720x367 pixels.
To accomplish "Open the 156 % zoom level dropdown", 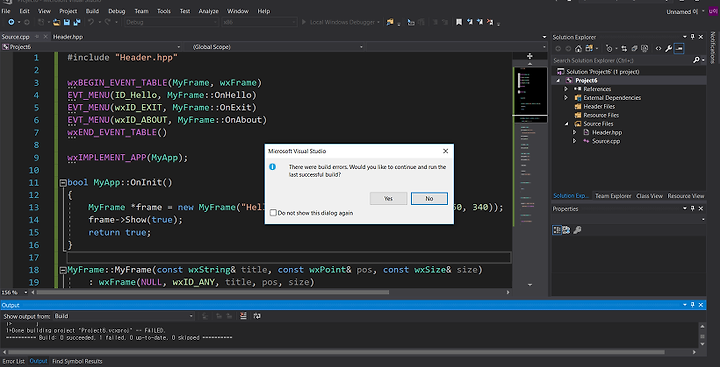I will point(26,292).
